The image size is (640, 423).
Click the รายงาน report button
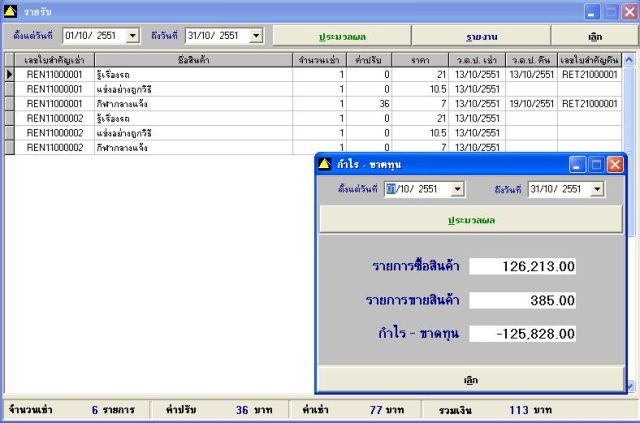(481, 36)
